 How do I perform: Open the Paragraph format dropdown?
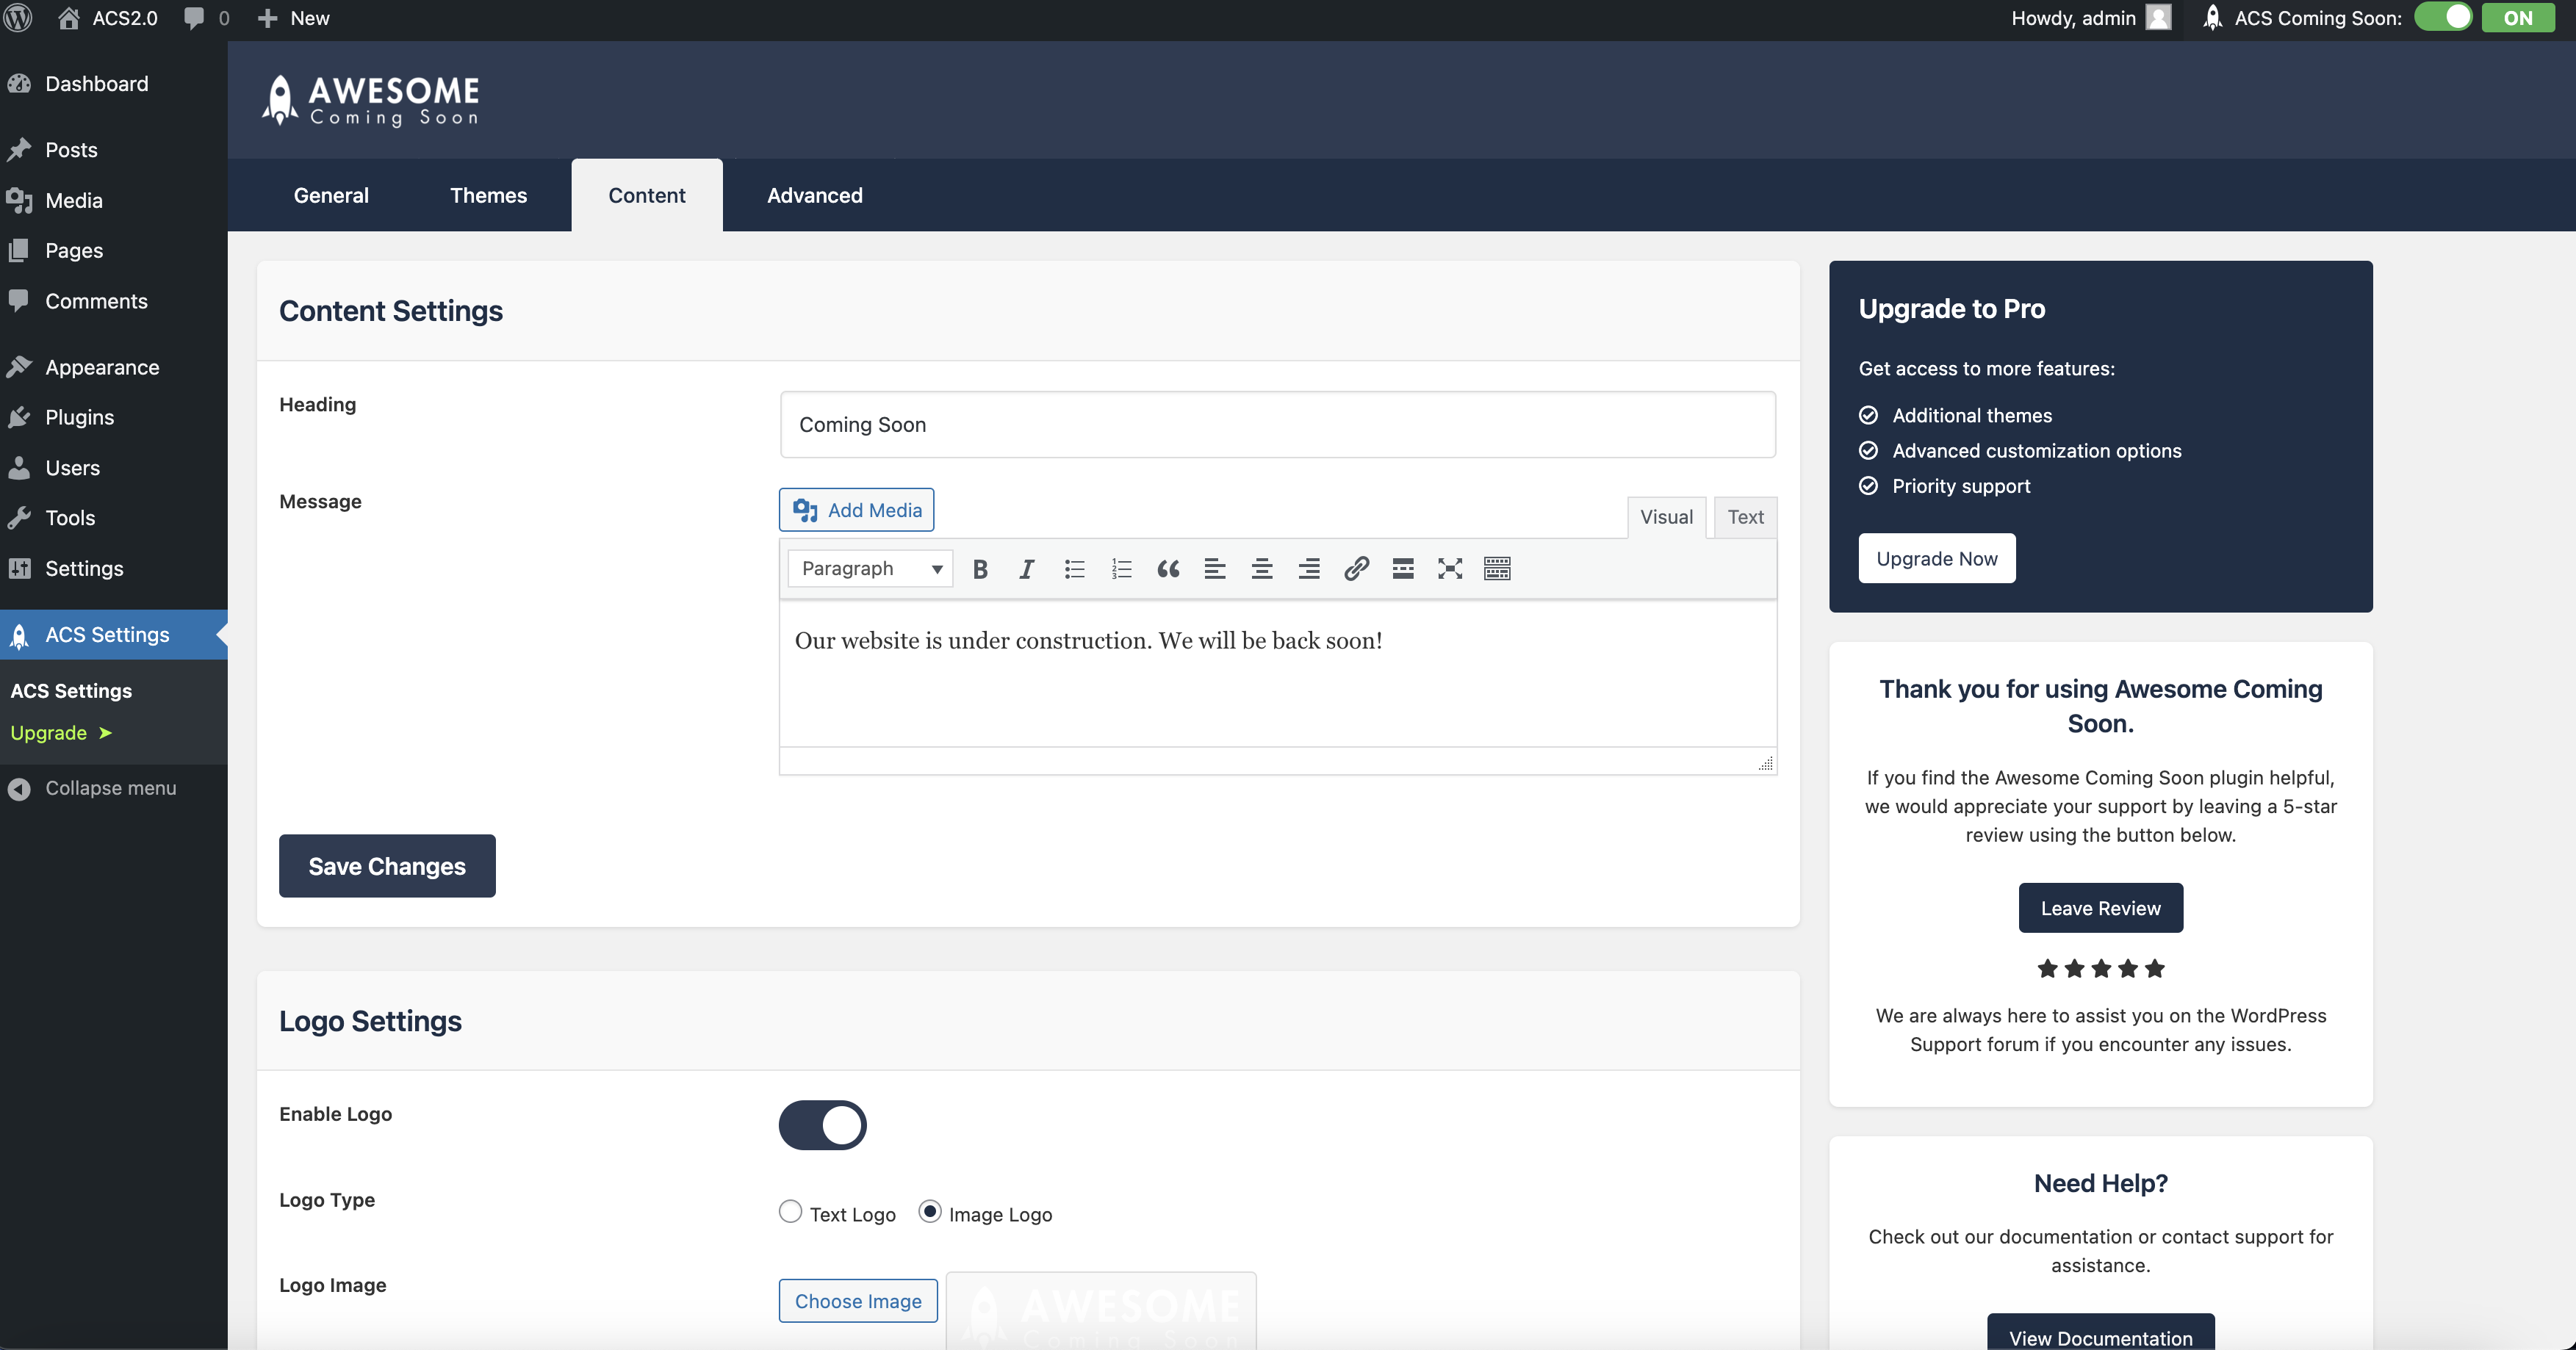(x=870, y=569)
